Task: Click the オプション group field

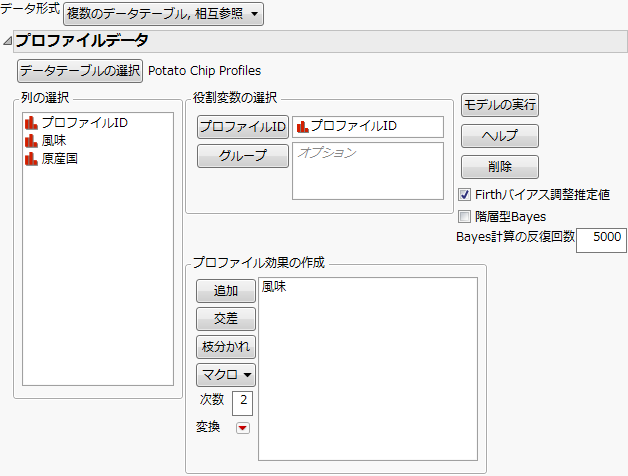Action: coord(368,171)
